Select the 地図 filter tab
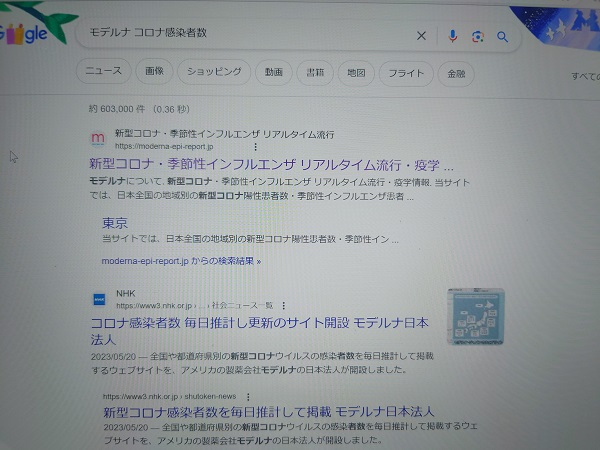 356,73
